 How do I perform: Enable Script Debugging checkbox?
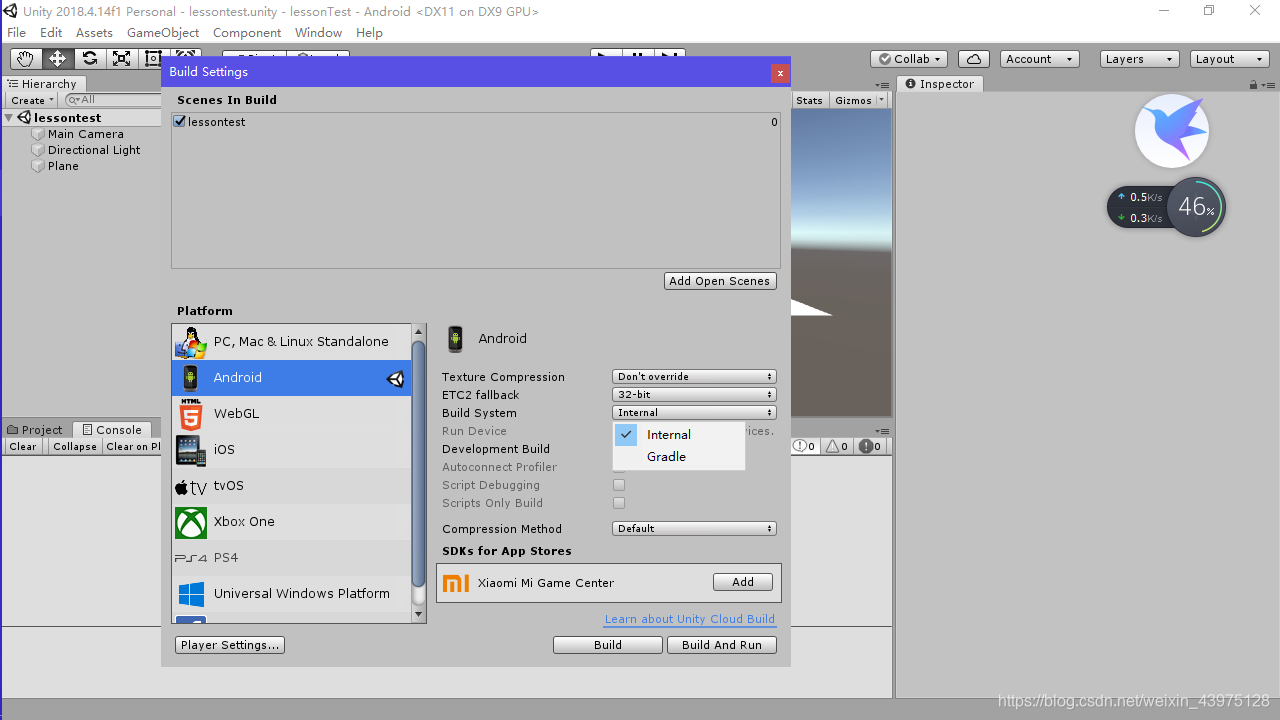619,485
